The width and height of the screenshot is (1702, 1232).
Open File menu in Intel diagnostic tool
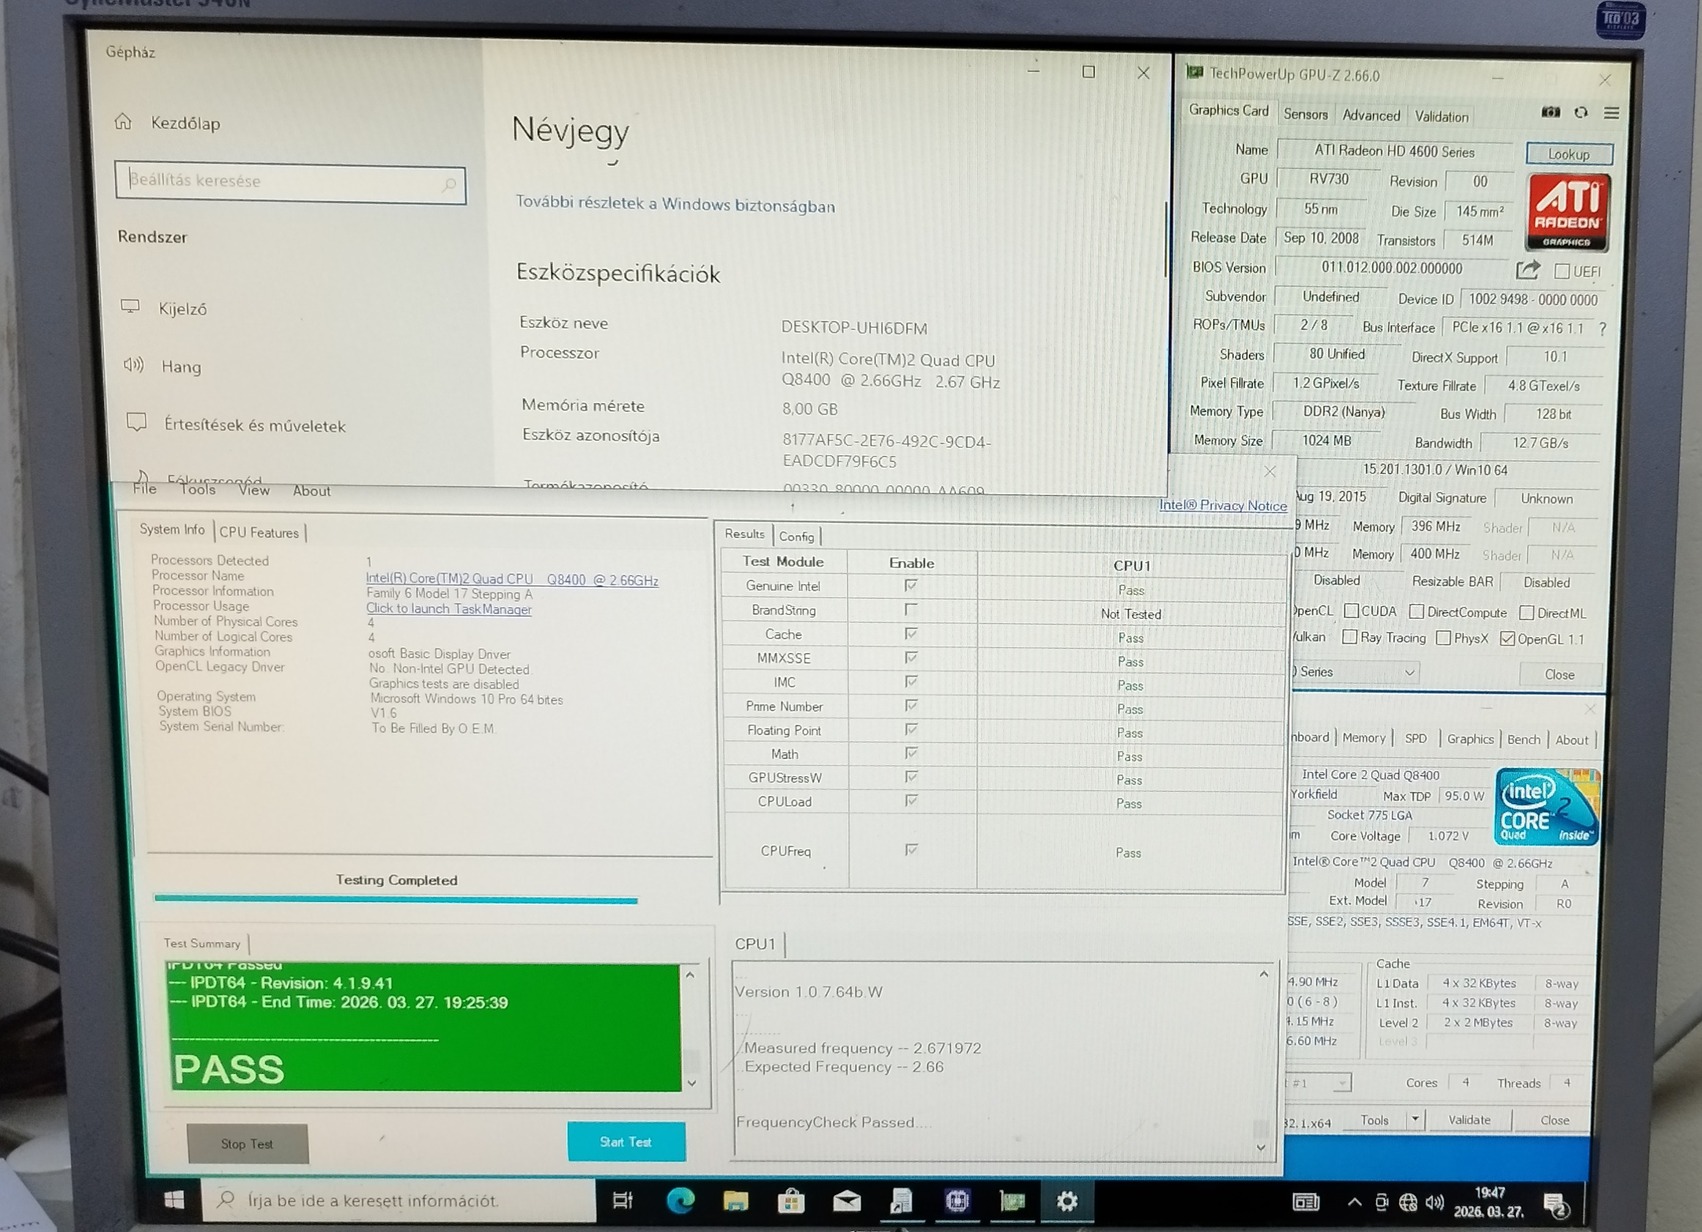point(145,489)
